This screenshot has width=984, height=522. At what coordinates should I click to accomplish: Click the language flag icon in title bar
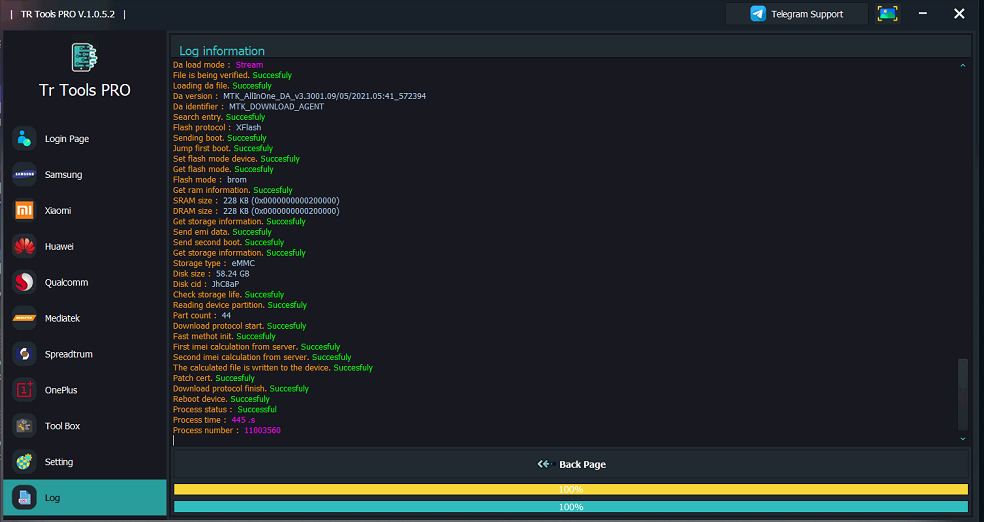(x=887, y=14)
